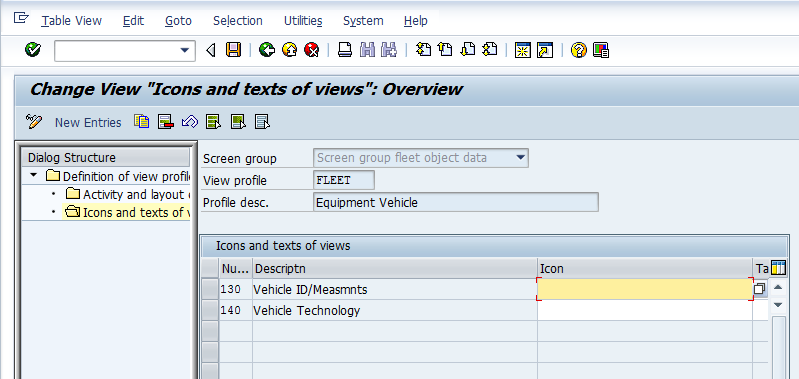The image size is (799, 379).
Task: Go to Last Page icon
Action: (x=489, y=50)
